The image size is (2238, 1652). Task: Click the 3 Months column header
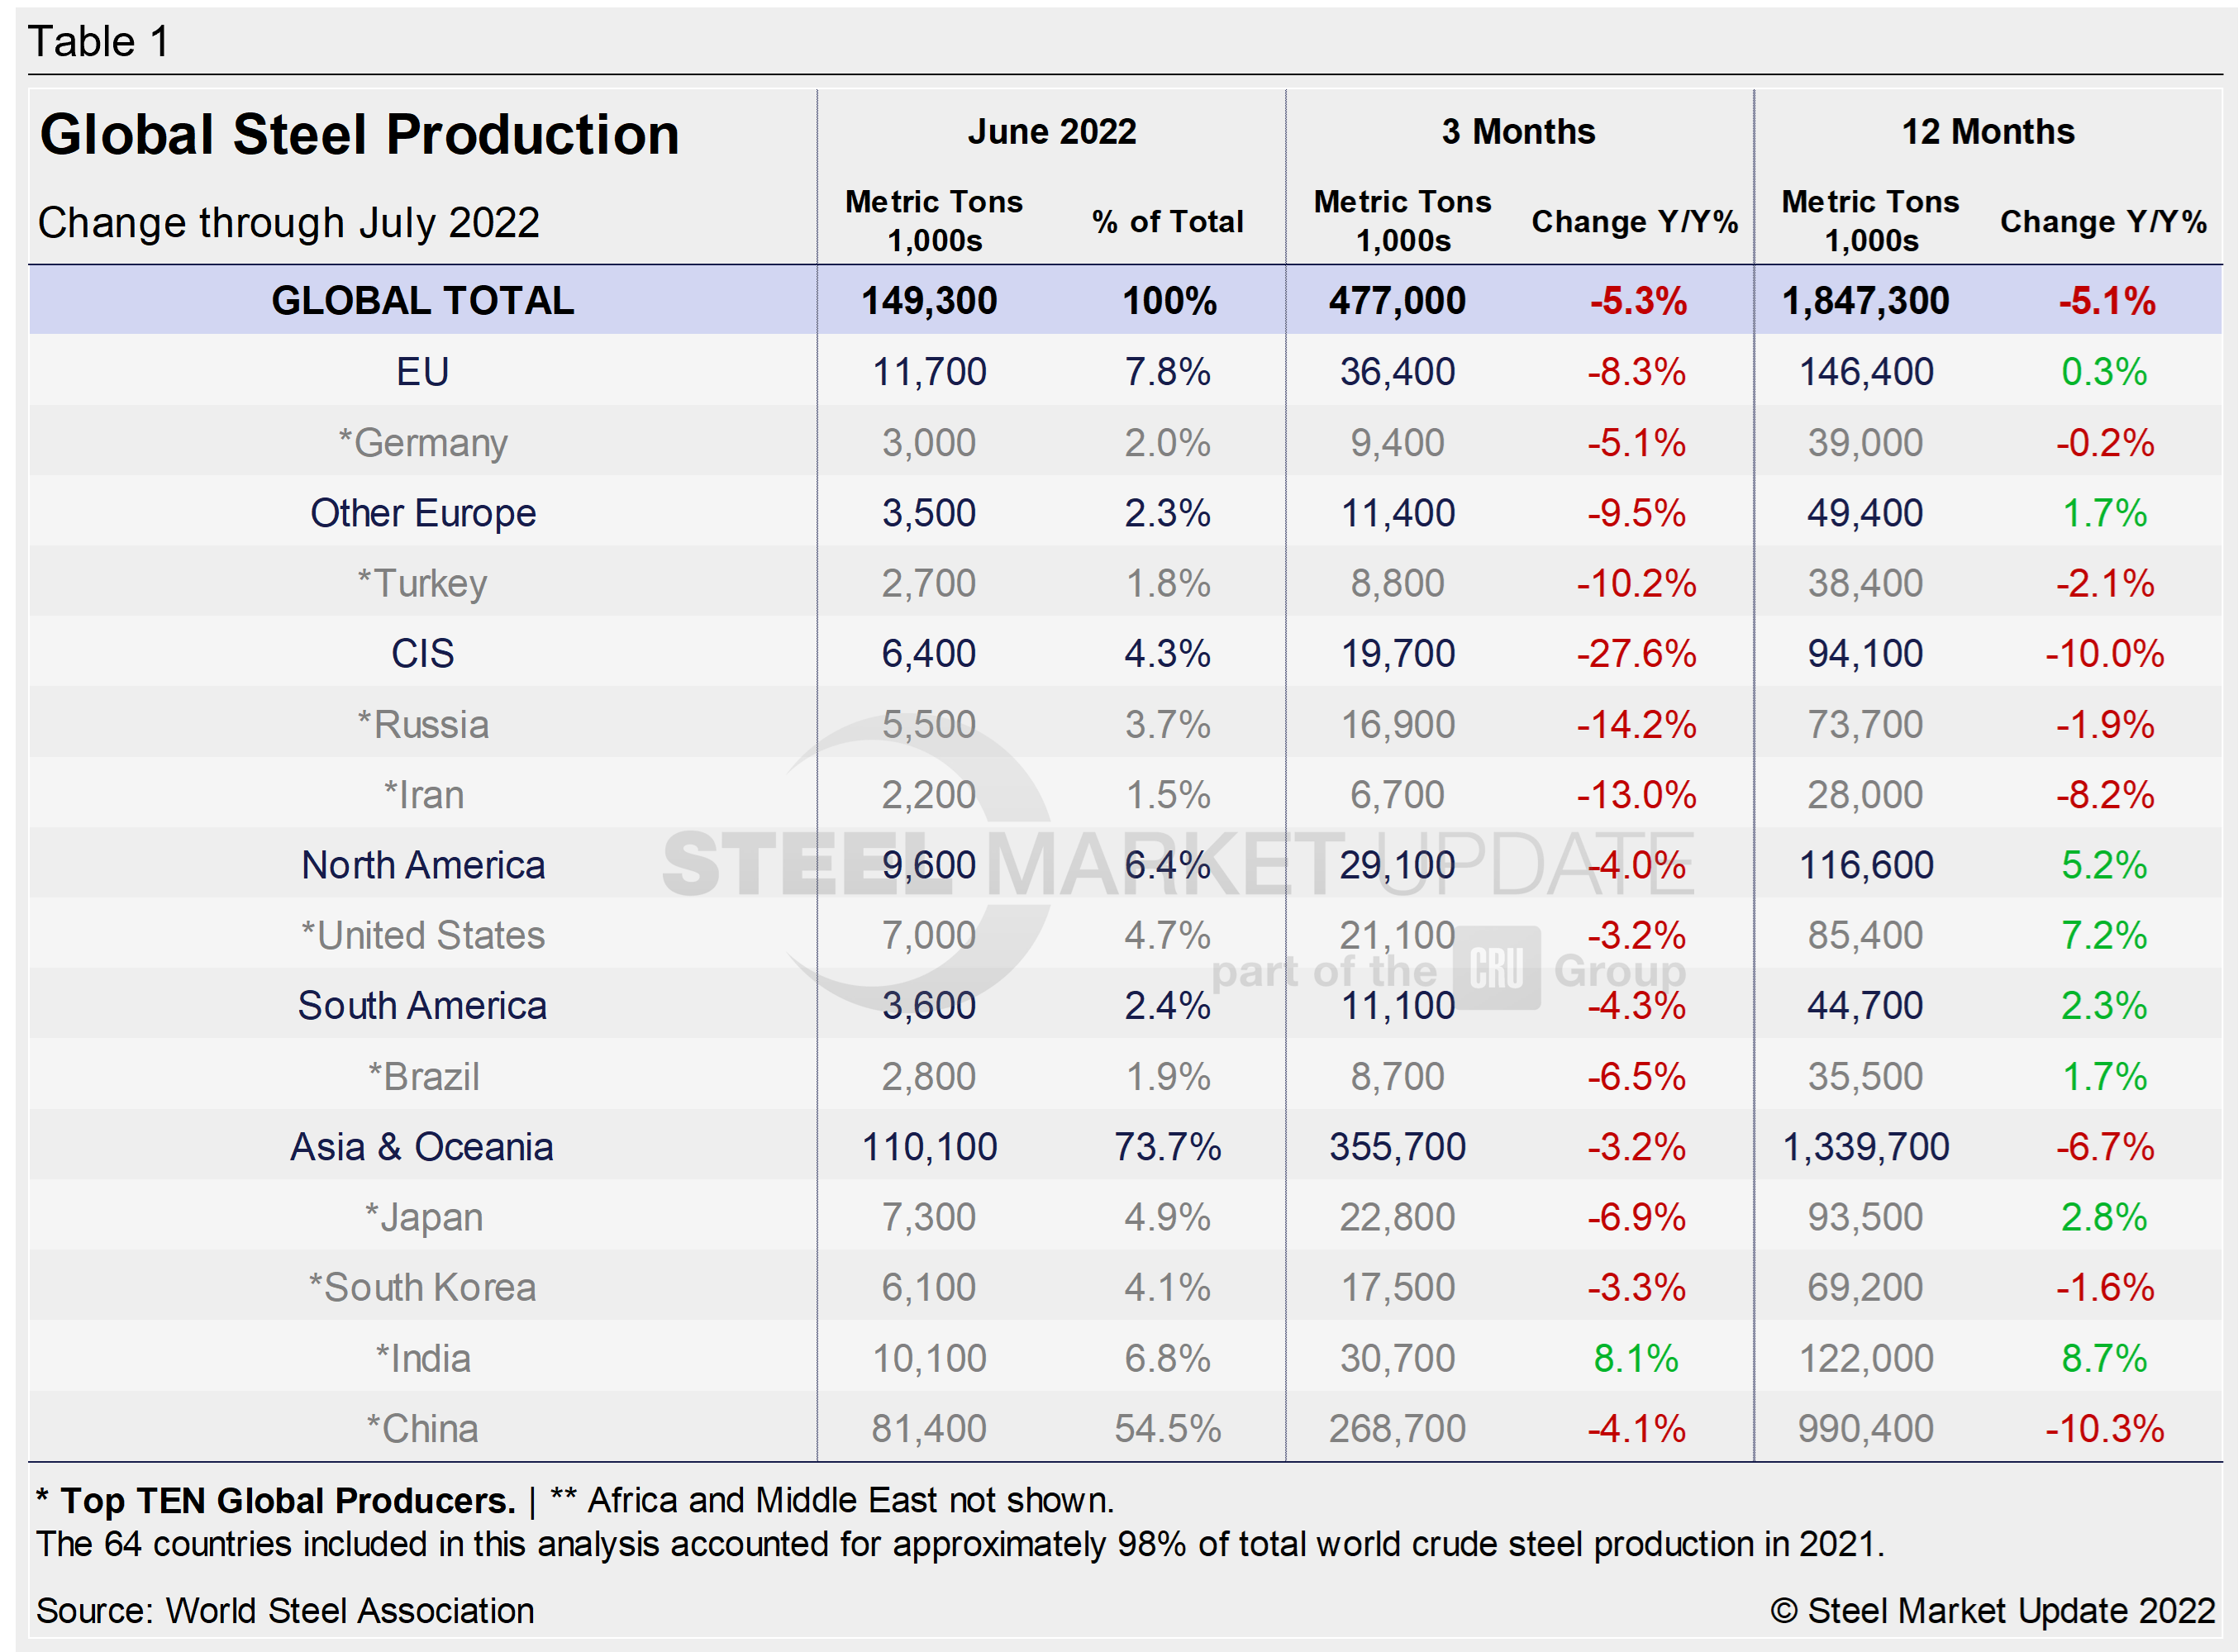[x=1518, y=132]
